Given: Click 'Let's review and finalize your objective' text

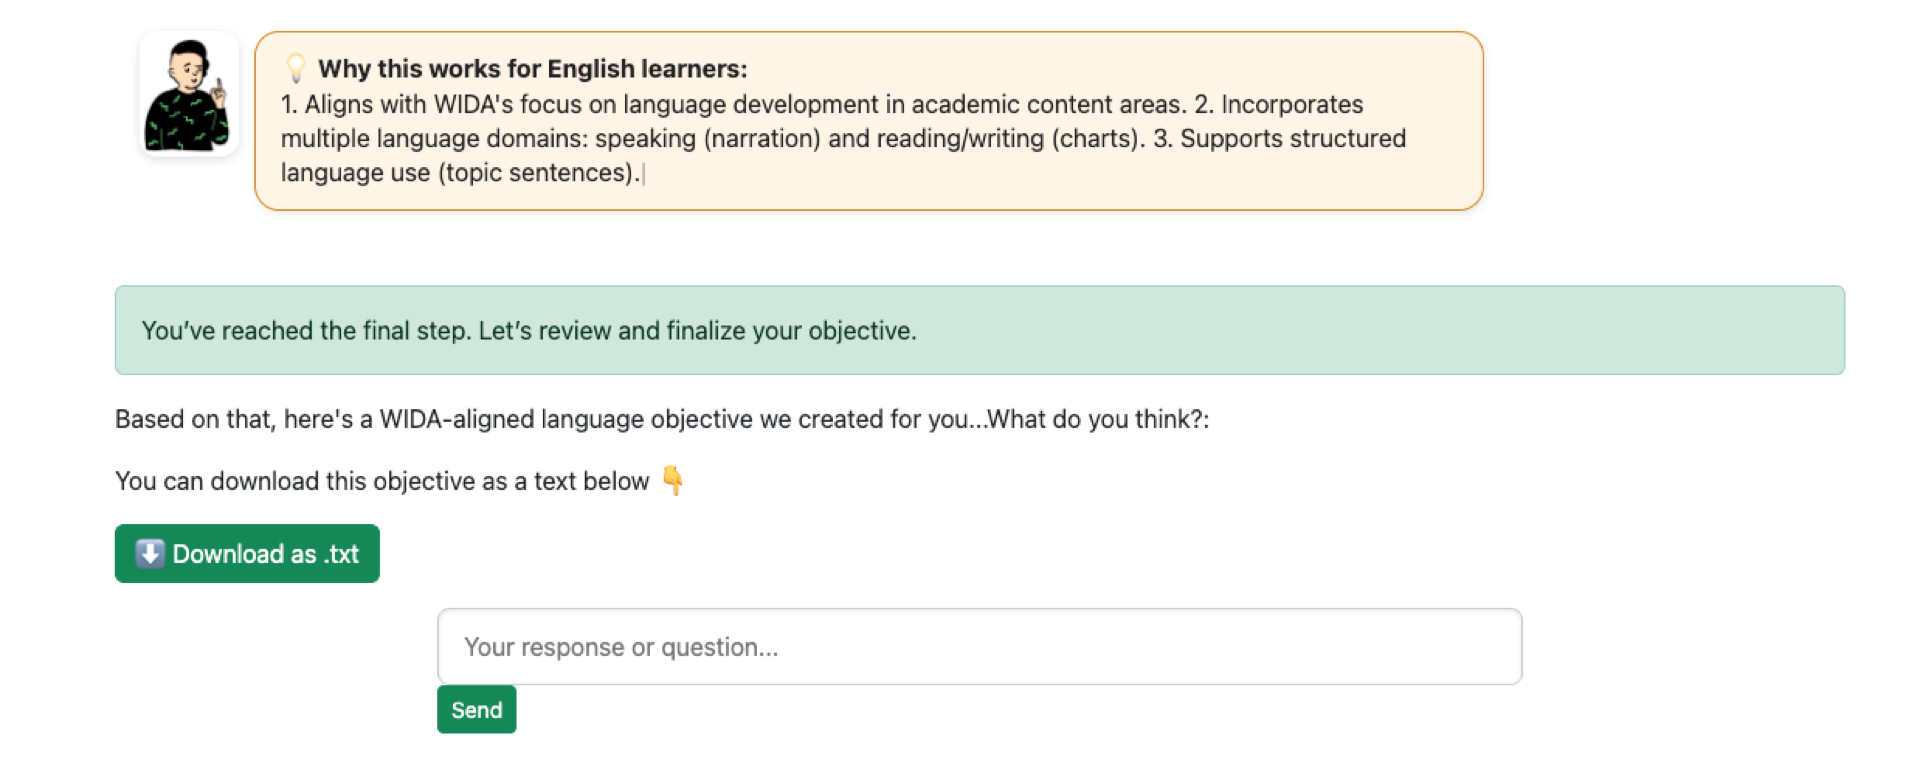Looking at the screenshot, I should [697, 331].
